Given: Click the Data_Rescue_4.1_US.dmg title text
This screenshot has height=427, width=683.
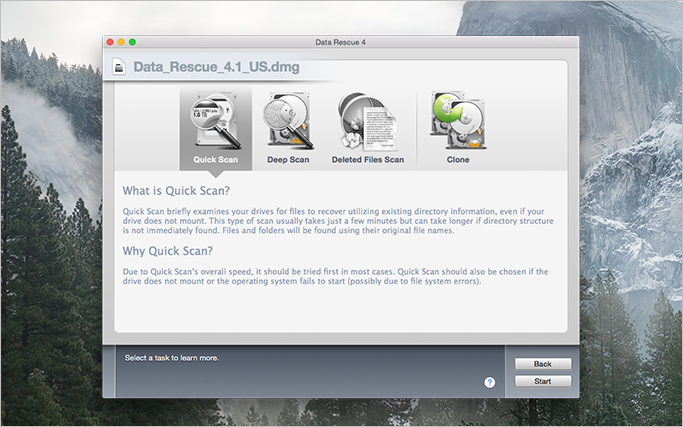Looking at the screenshot, I should click(216, 67).
